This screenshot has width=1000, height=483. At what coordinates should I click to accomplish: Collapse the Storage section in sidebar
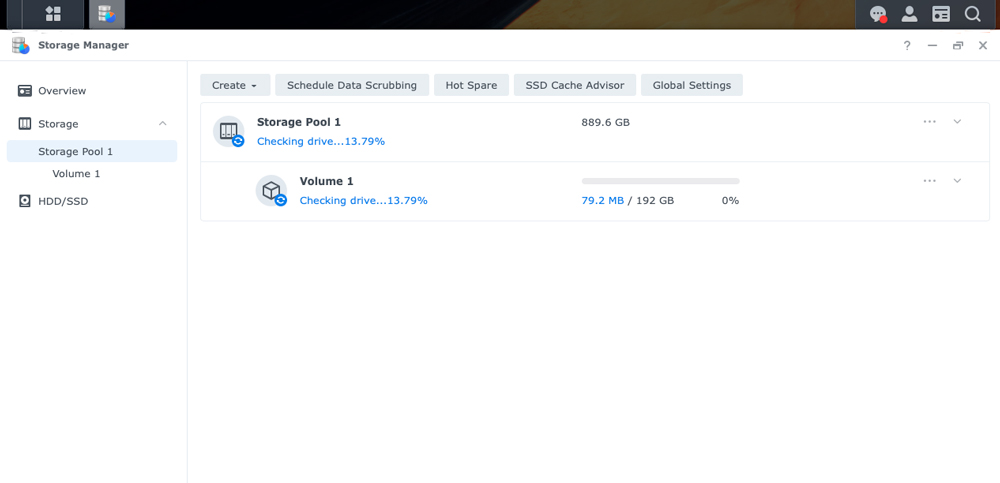click(x=163, y=124)
